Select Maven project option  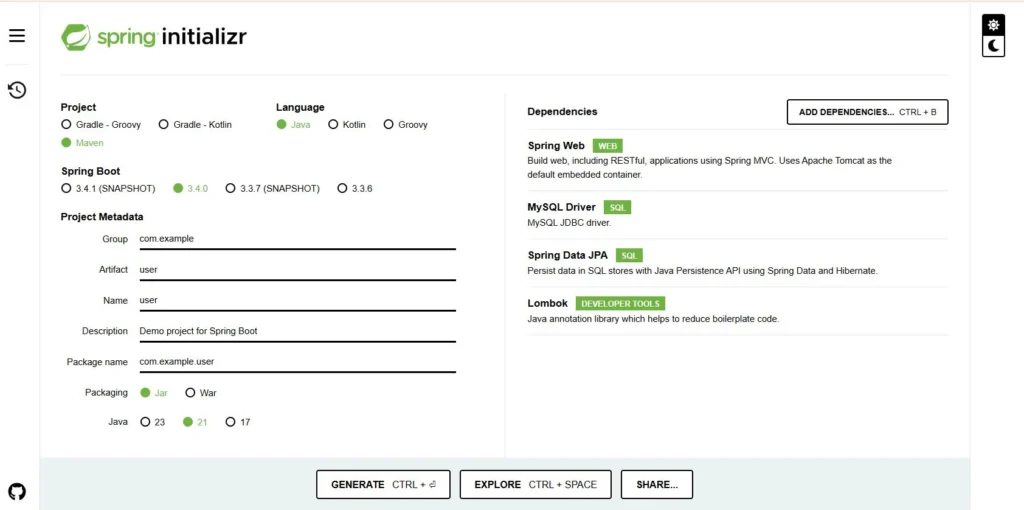[x=82, y=143]
